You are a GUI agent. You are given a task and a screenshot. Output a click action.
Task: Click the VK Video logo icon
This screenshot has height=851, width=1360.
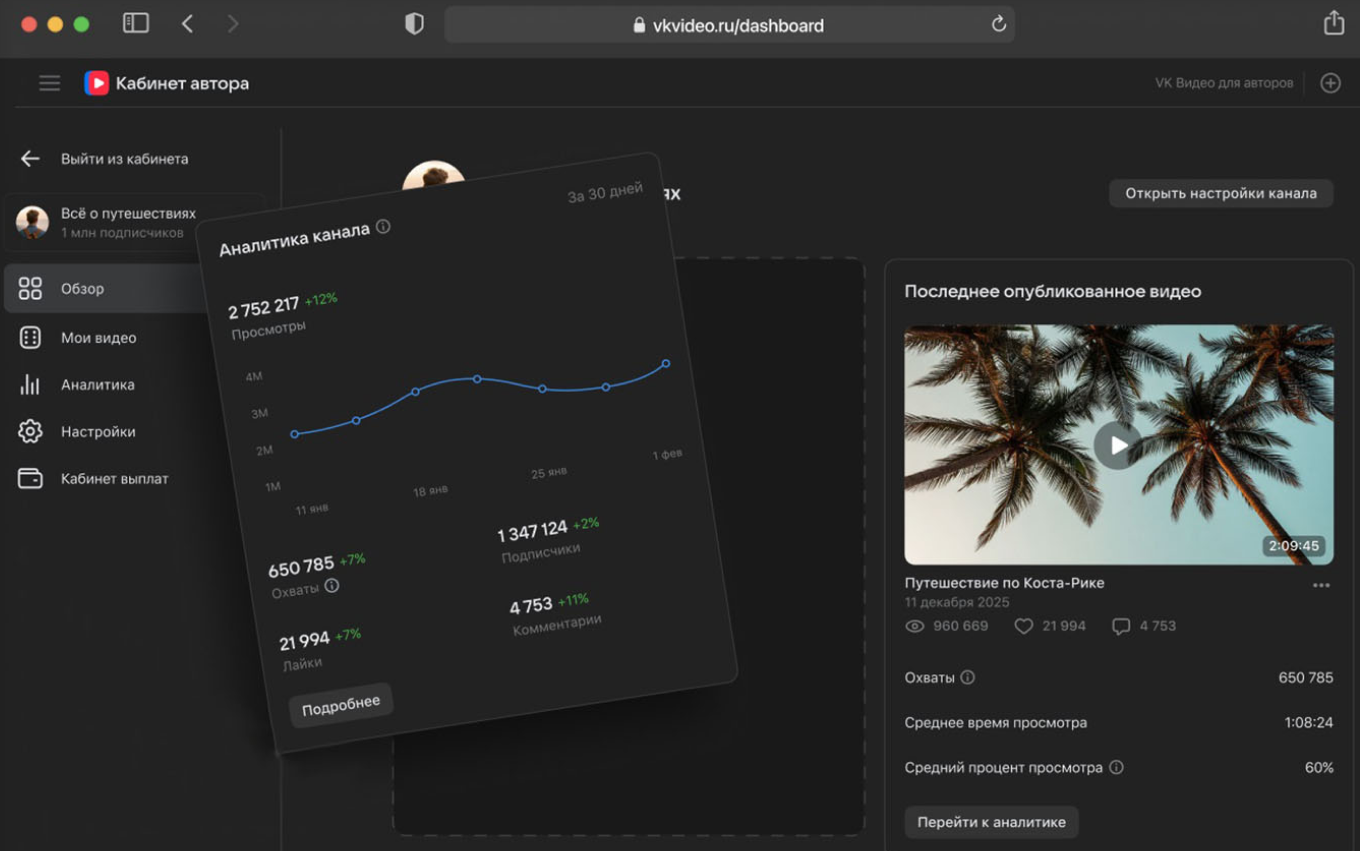click(96, 84)
